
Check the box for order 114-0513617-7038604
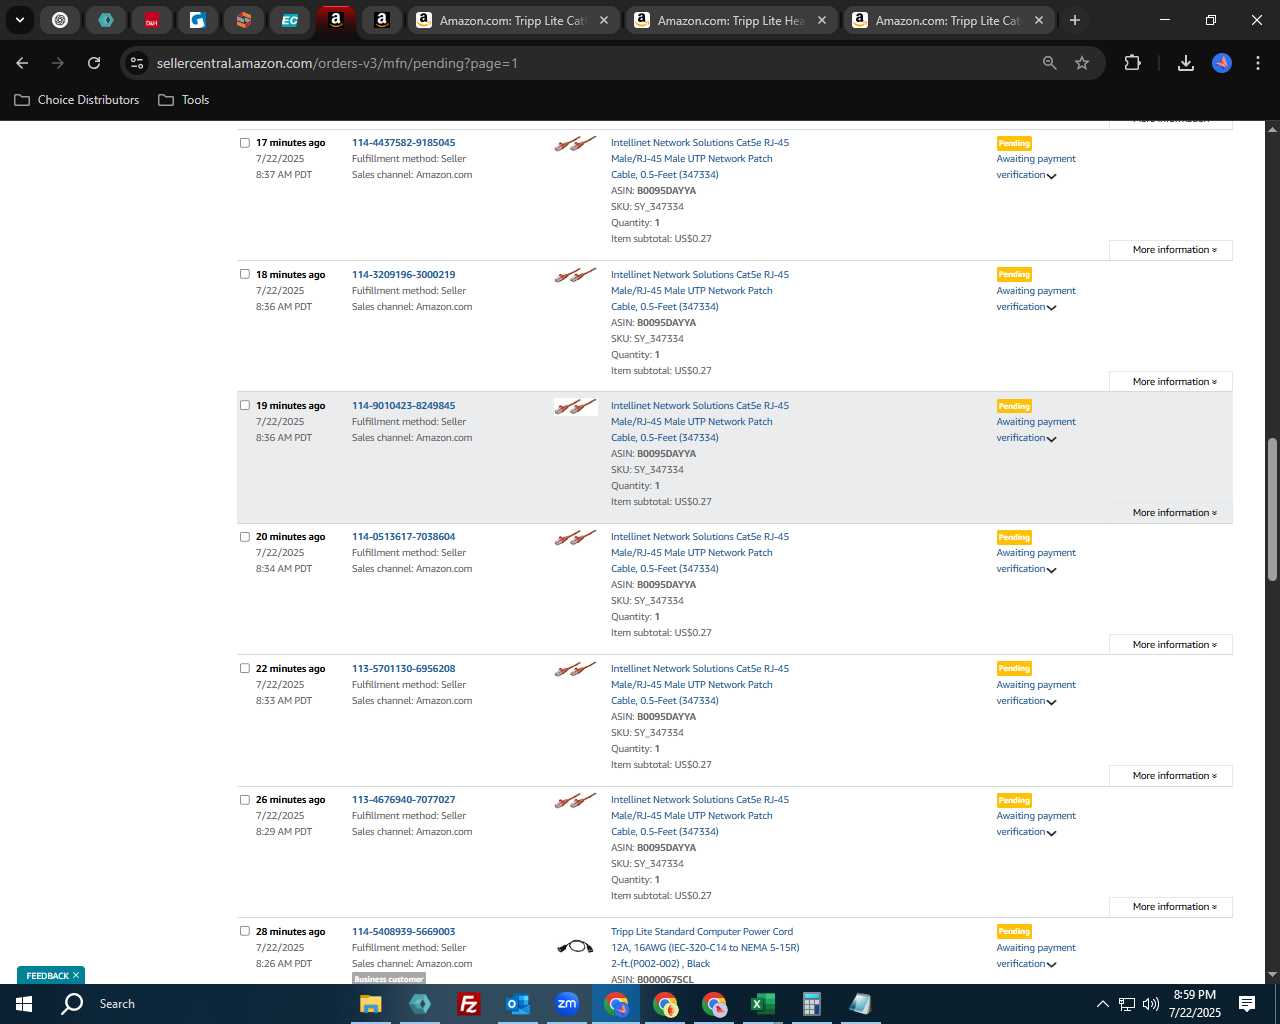[244, 537]
